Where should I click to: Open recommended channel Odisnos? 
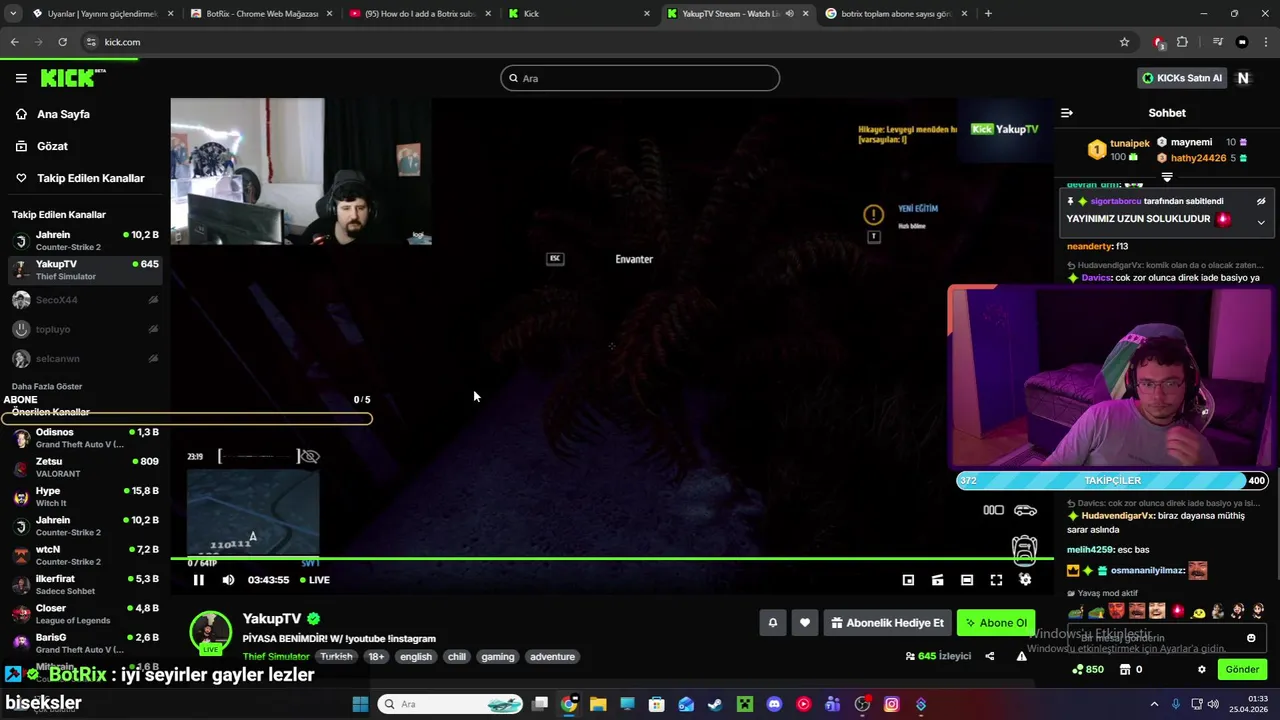point(85,438)
